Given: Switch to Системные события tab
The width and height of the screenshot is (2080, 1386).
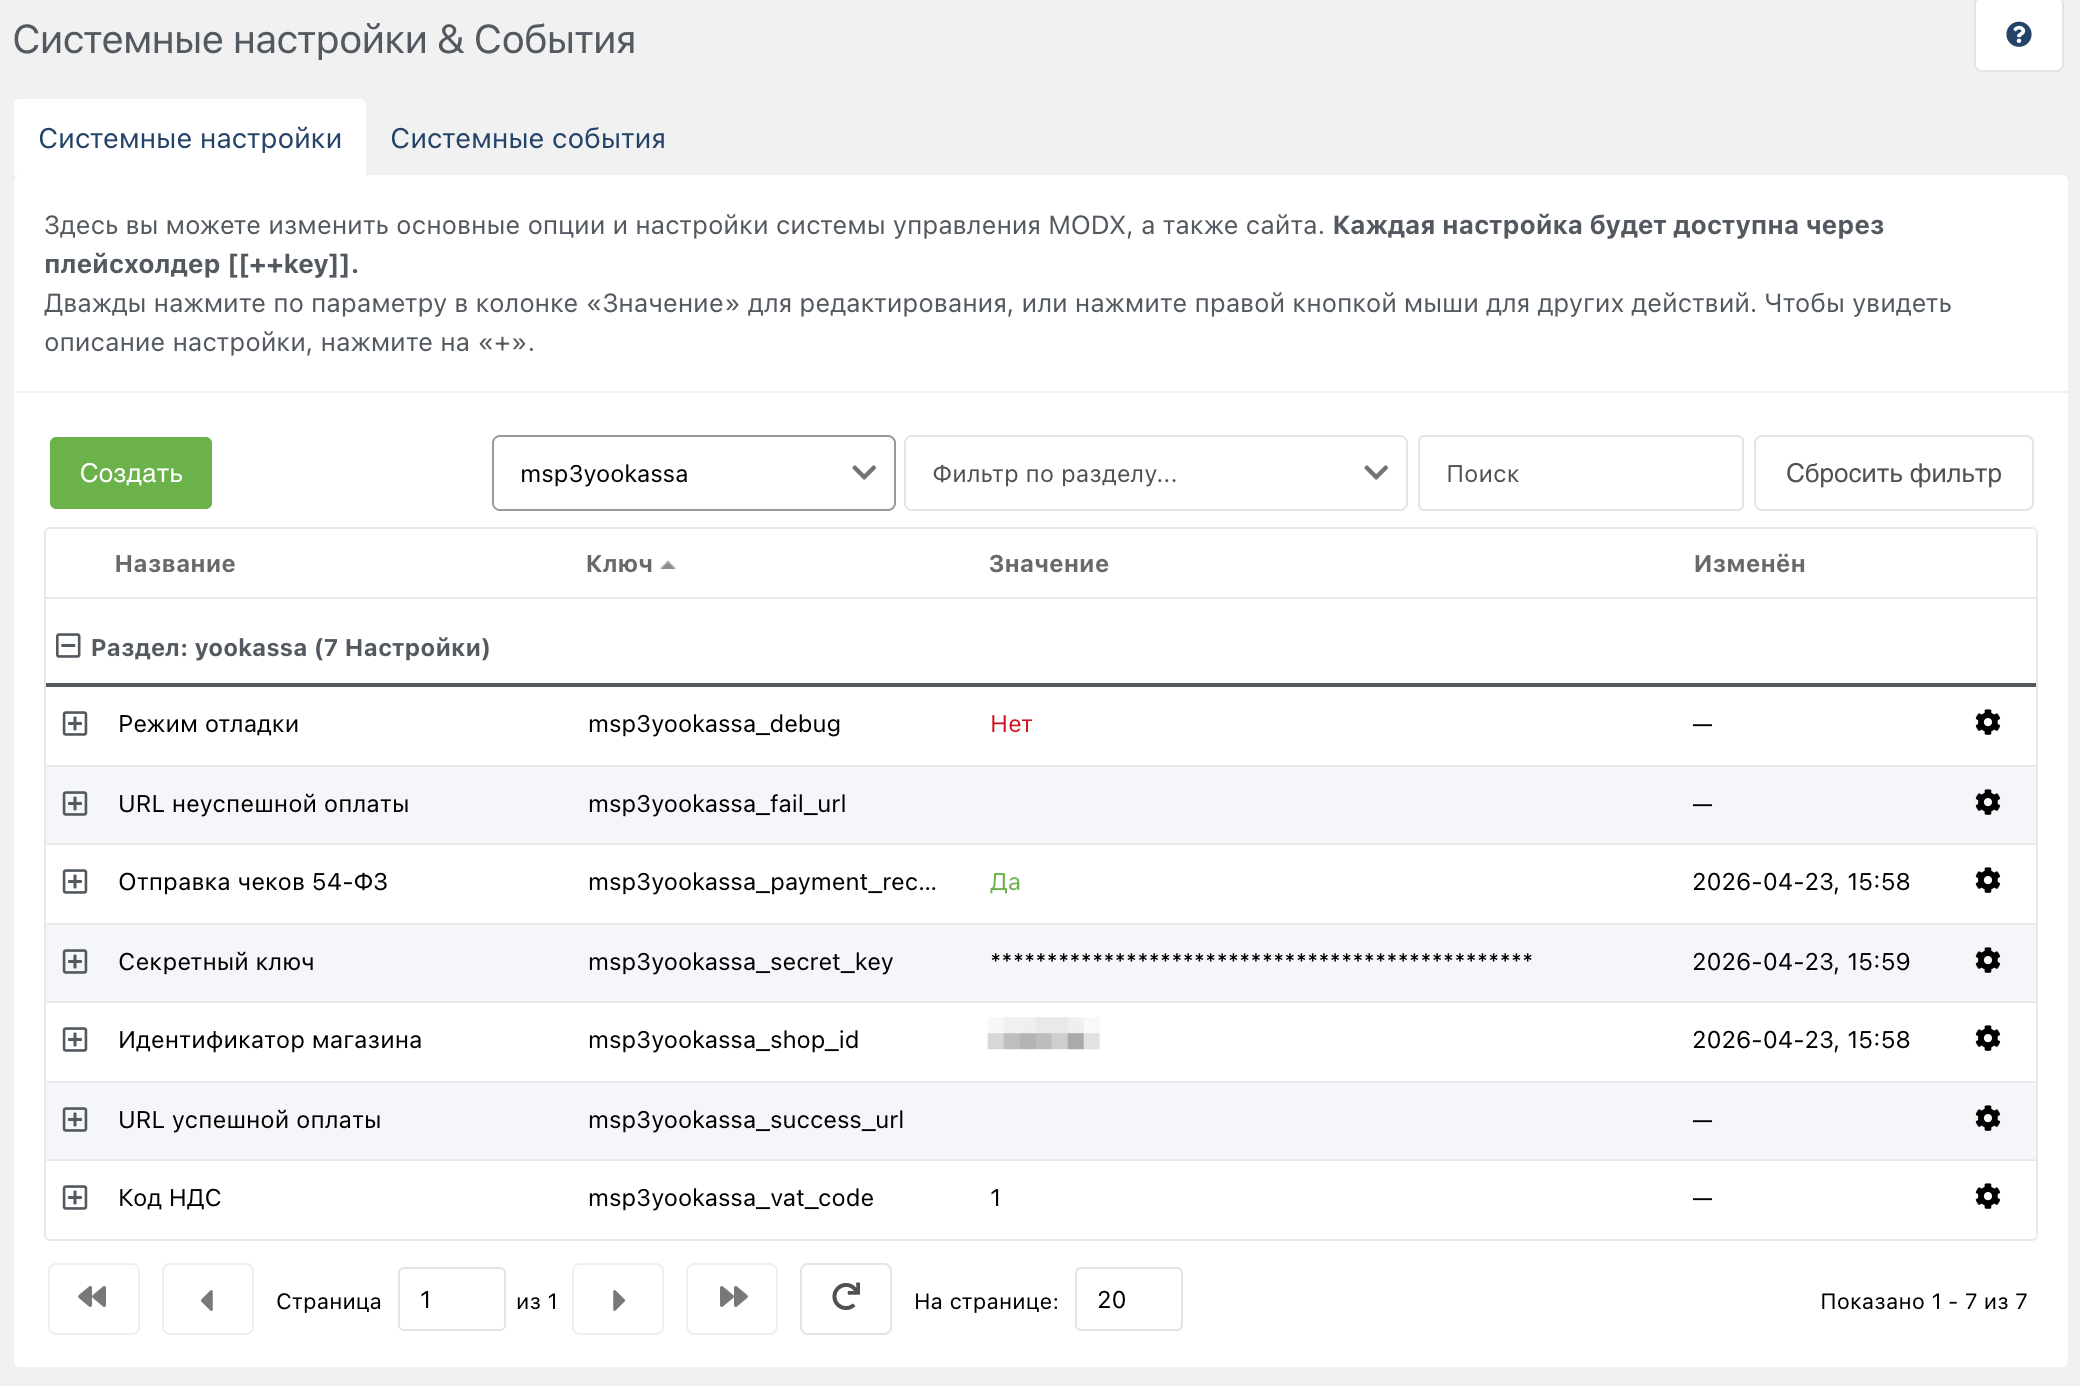Looking at the screenshot, I should (527, 138).
